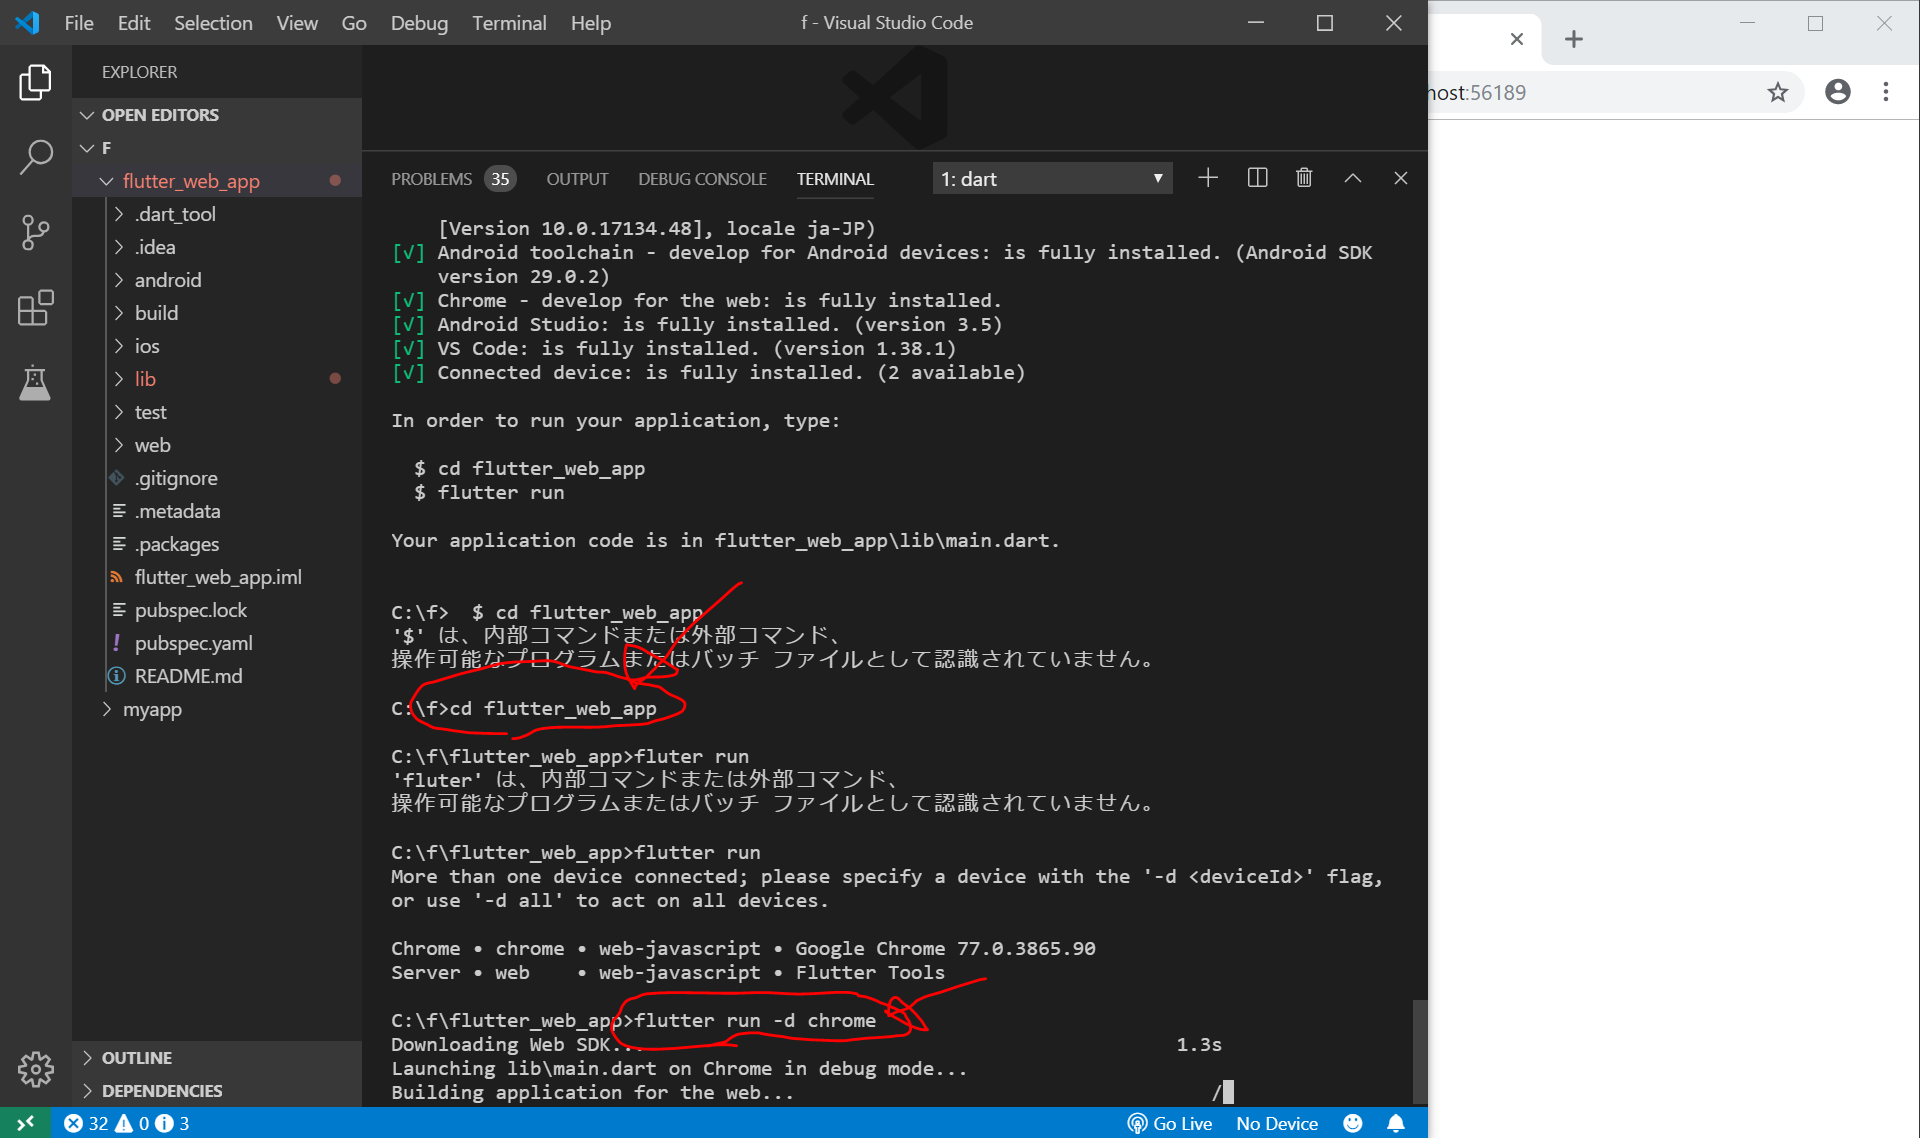Screen dimensions: 1920x1138
Task: Open the Search view in activity bar
Action: pos(35,157)
